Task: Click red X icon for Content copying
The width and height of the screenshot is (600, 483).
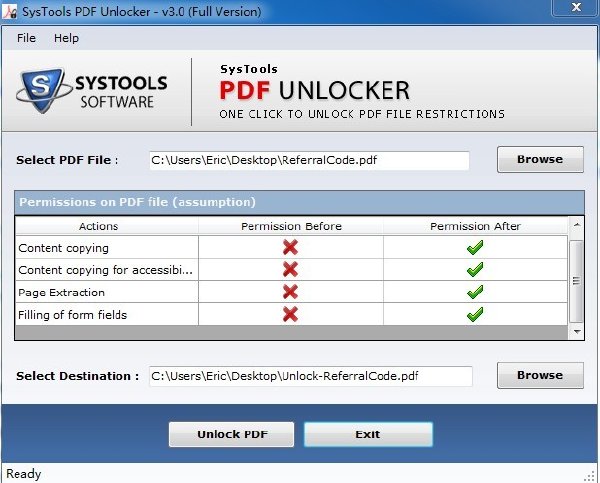Action: pos(290,247)
